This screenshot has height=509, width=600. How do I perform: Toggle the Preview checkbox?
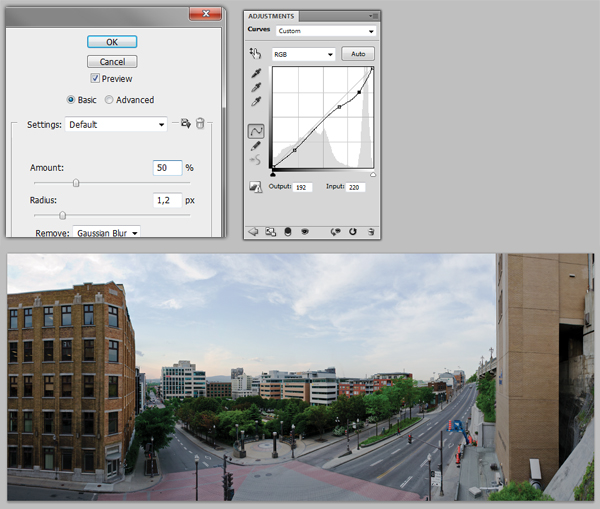click(95, 78)
